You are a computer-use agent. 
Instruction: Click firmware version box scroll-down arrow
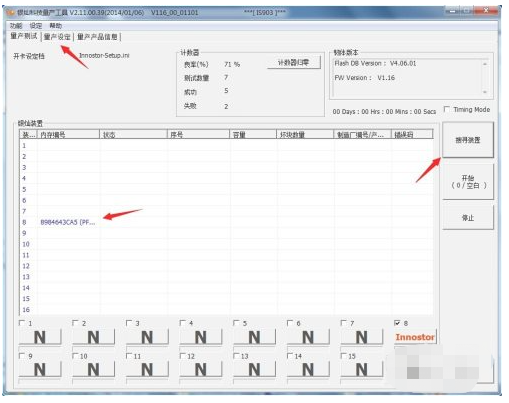(485, 92)
